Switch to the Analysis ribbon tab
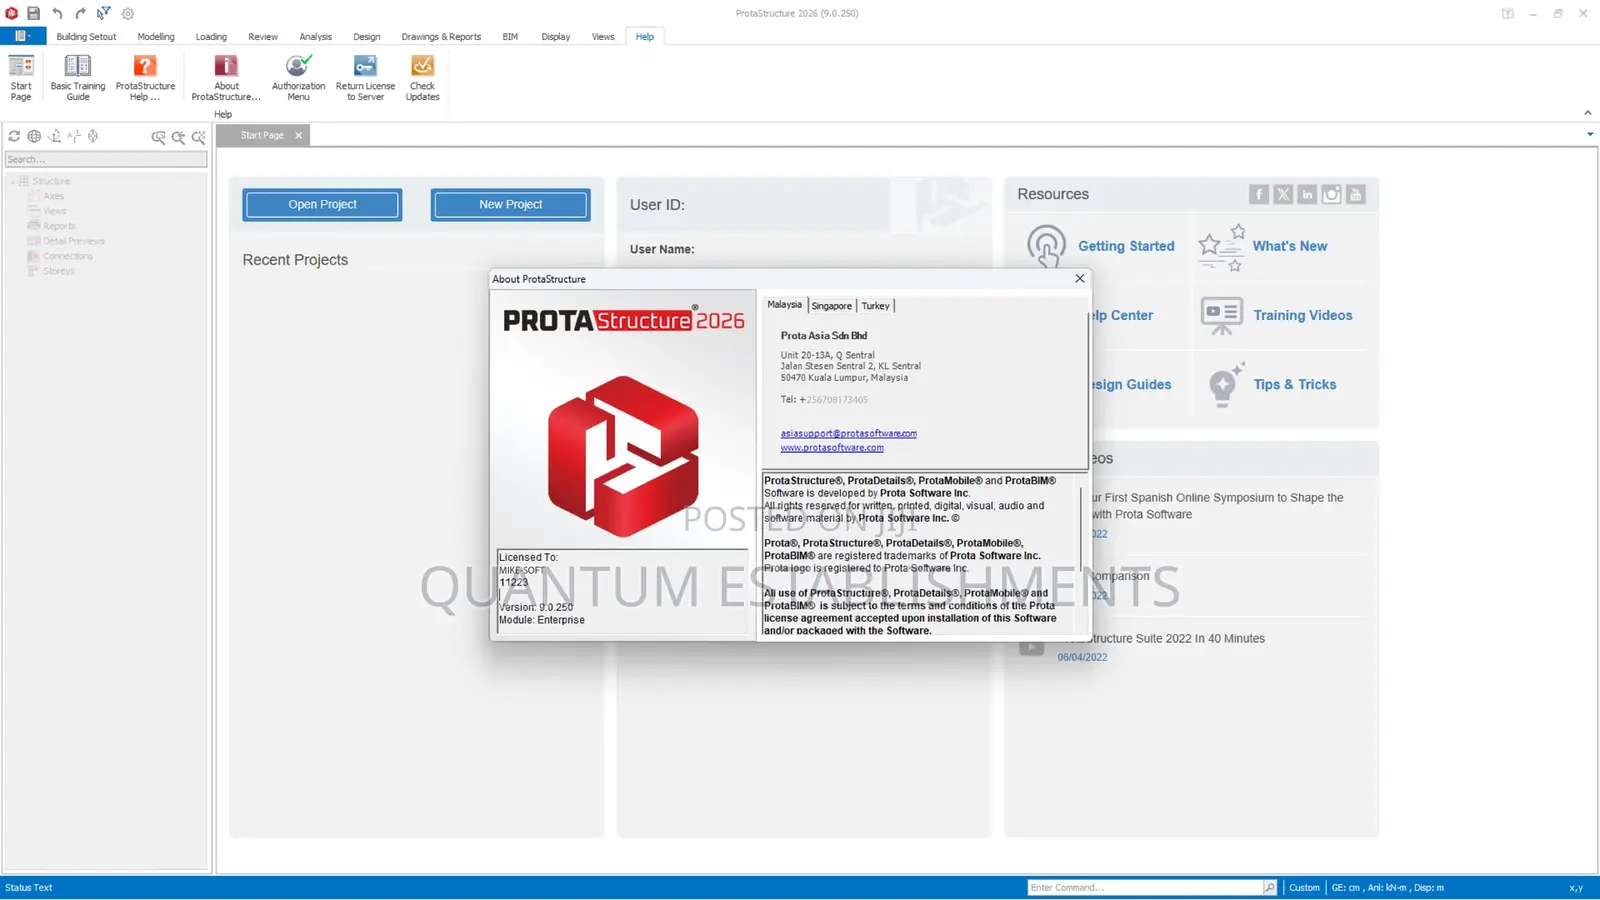The width and height of the screenshot is (1600, 900). pyautogui.click(x=315, y=36)
